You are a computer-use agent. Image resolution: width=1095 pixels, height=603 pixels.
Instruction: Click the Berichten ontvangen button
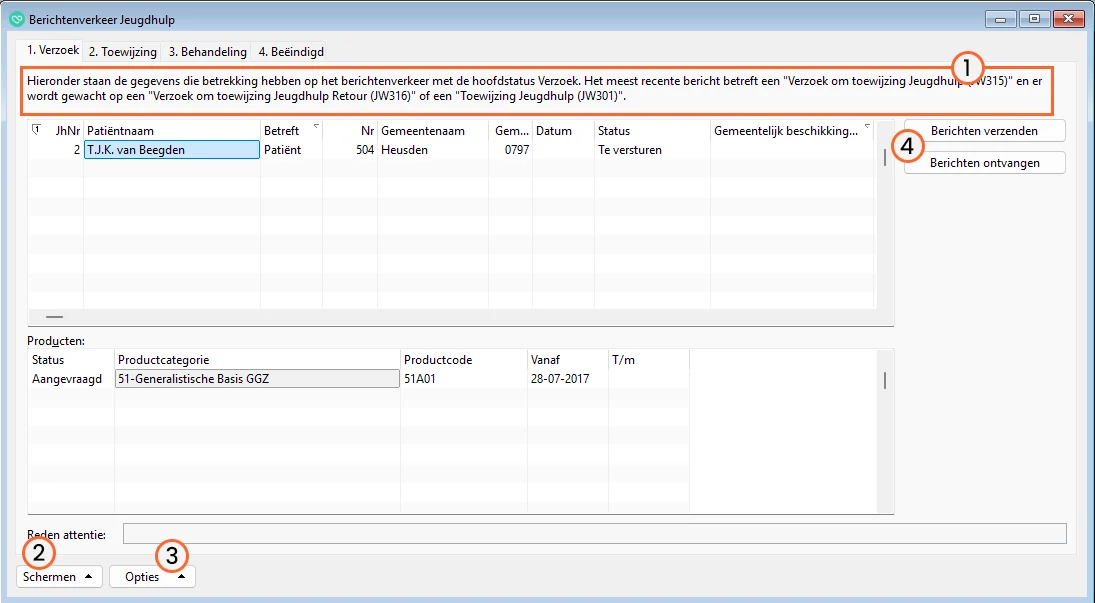(x=984, y=163)
